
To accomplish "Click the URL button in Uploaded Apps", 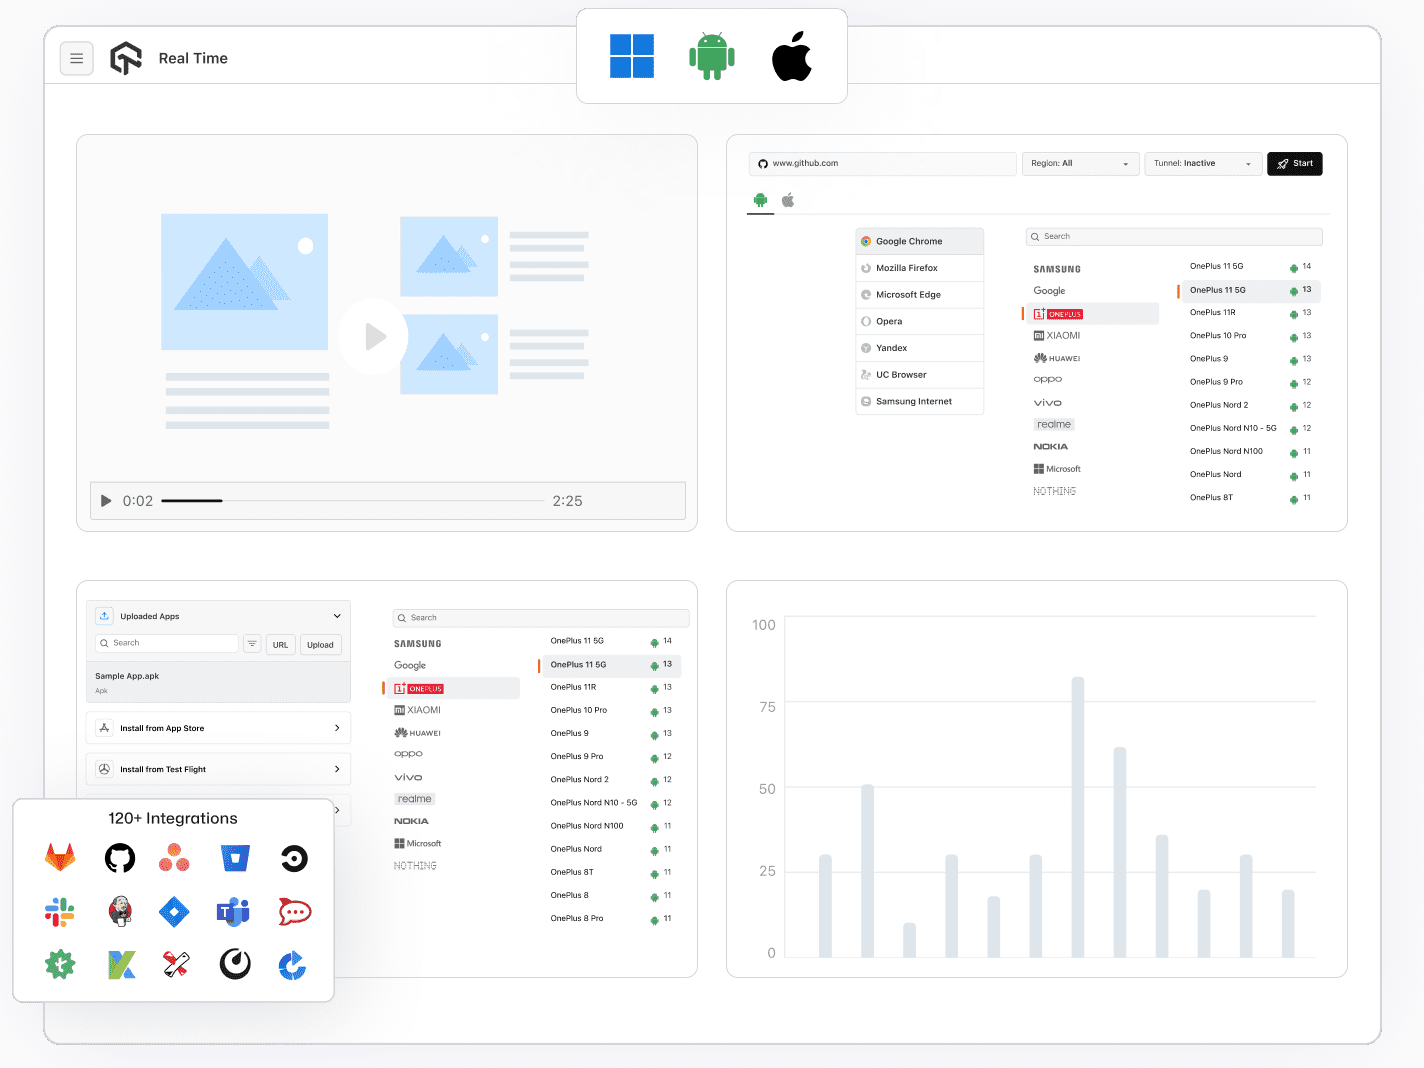I will [x=280, y=645].
